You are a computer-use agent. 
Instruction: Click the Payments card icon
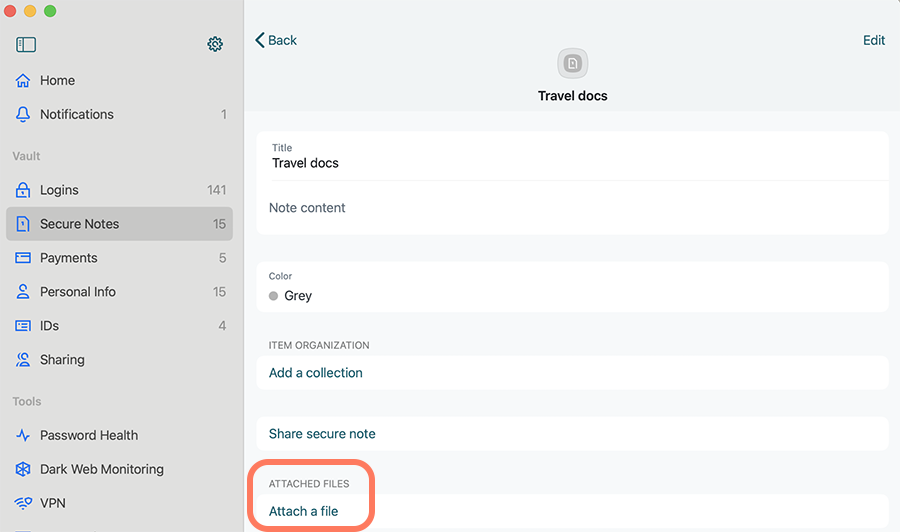[23, 258]
